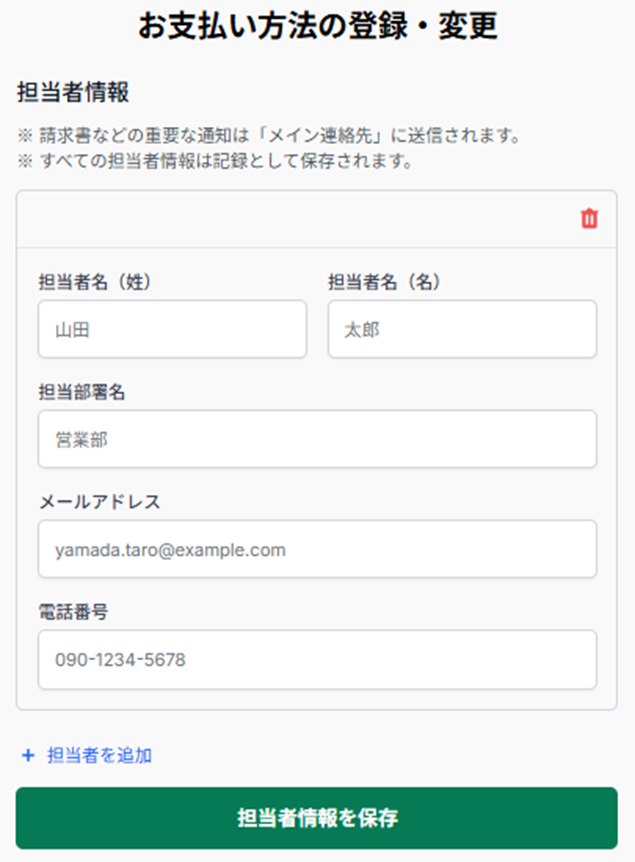Click the note about 記録として保存
Viewport: 635px width, 862px height.
[216, 160]
